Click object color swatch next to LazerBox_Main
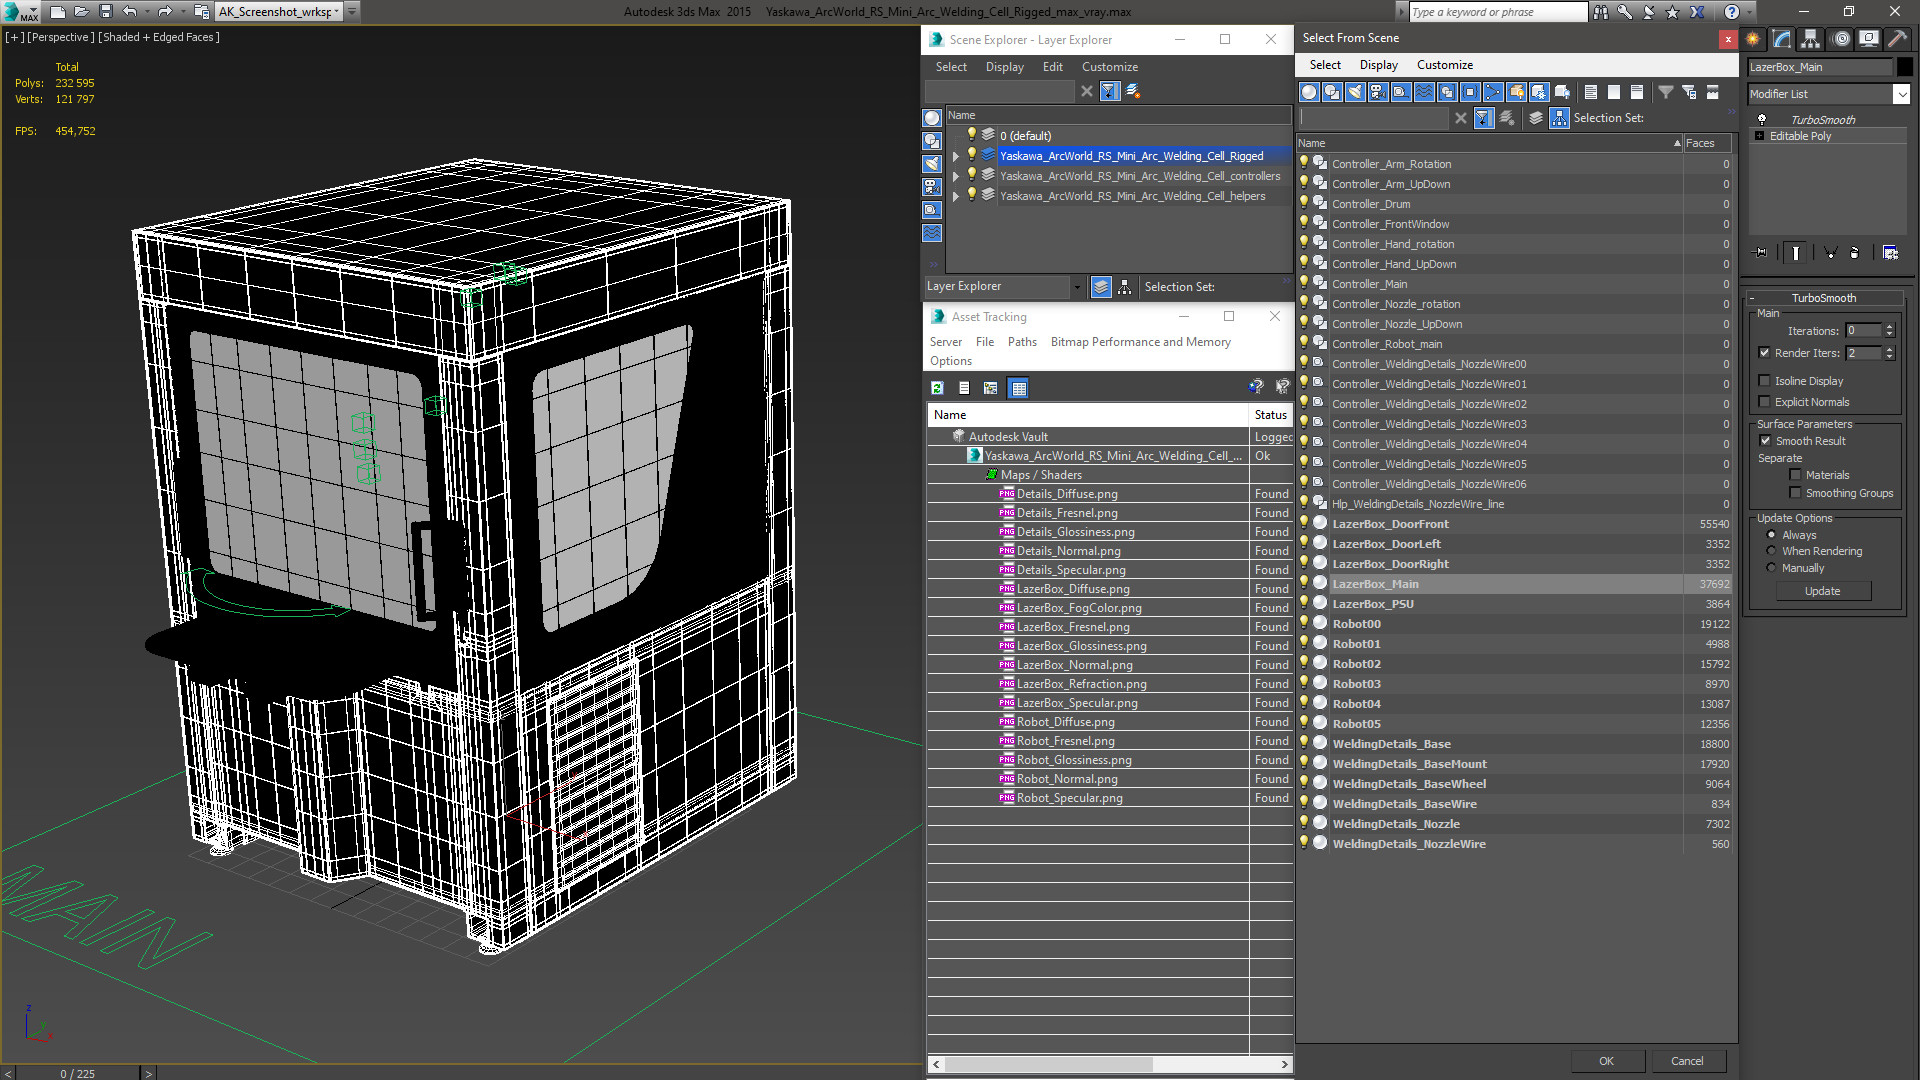This screenshot has width=1920, height=1080. click(x=1904, y=67)
